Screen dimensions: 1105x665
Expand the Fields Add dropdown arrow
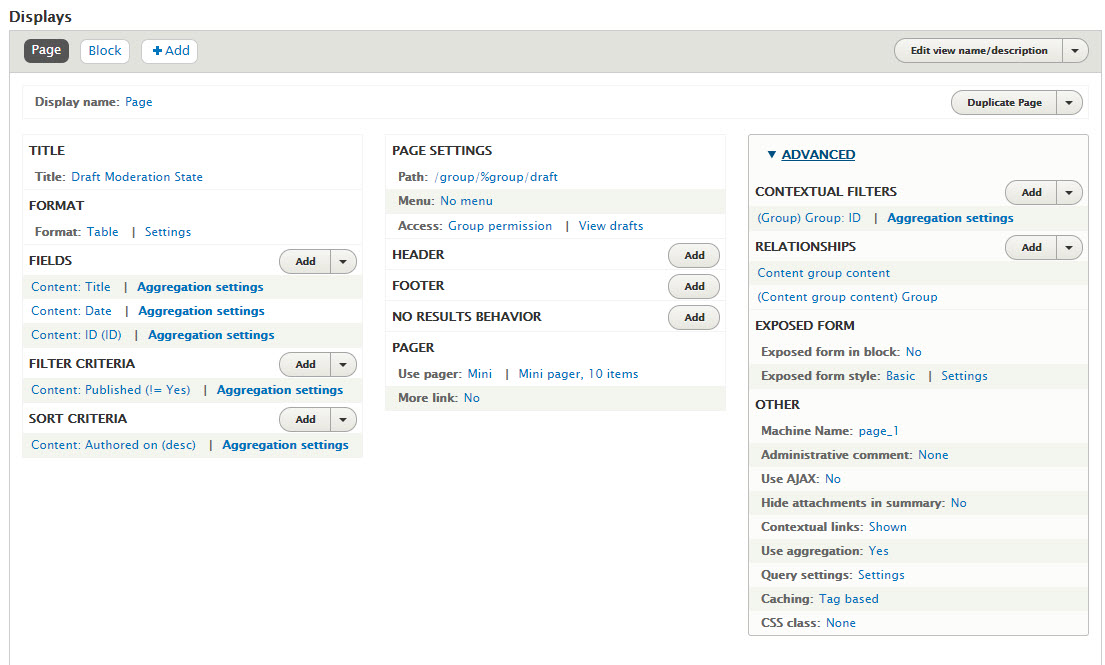(x=344, y=262)
